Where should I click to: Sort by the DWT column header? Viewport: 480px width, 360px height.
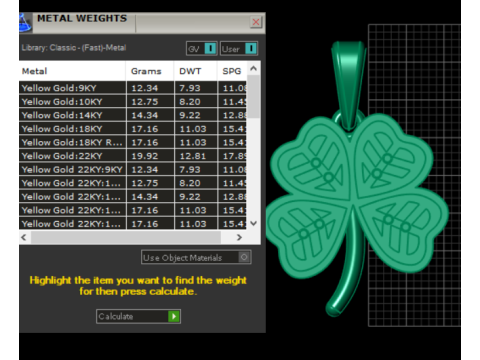(196, 71)
